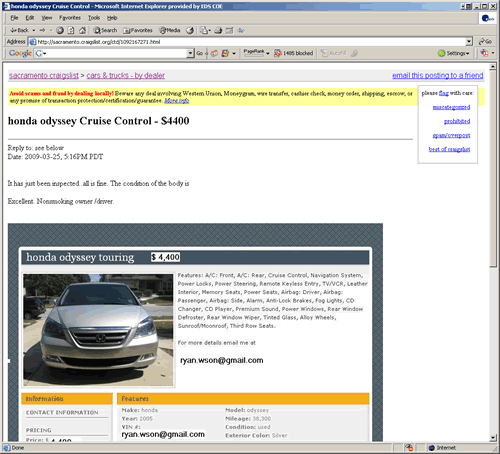Flag posting as spam/overpost
The width and height of the screenshot is (500, 454).
click(x=451, y=135)
